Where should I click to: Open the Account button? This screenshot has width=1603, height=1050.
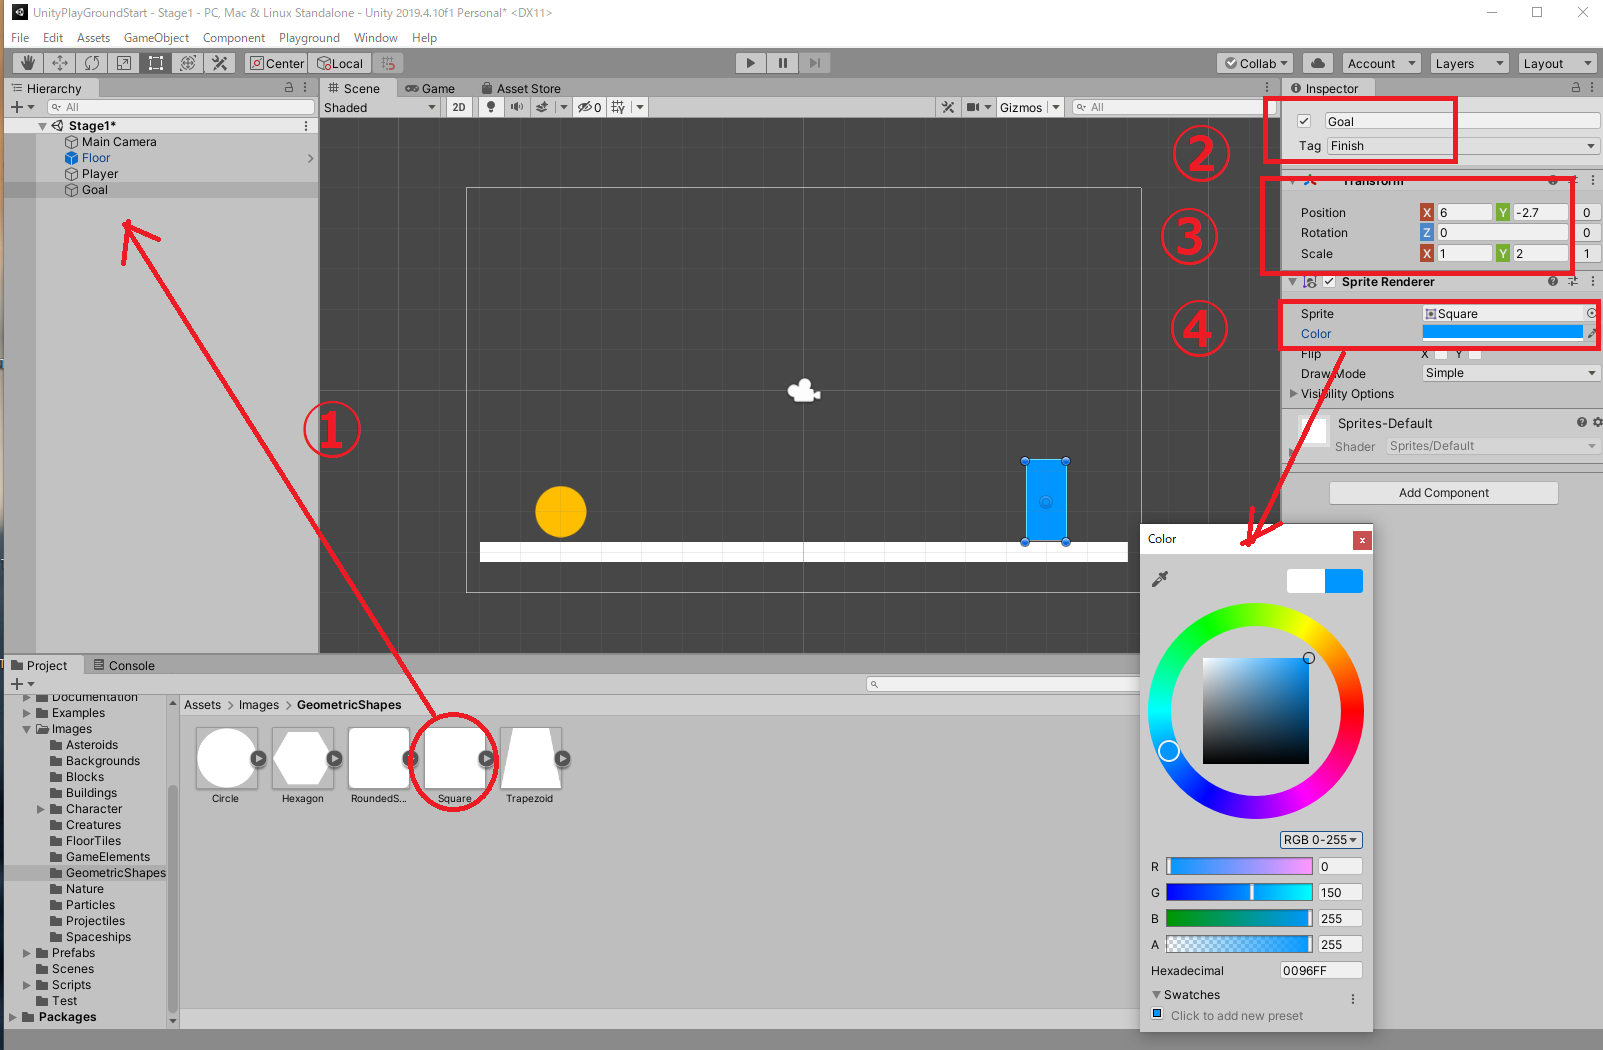(1381, 63)
